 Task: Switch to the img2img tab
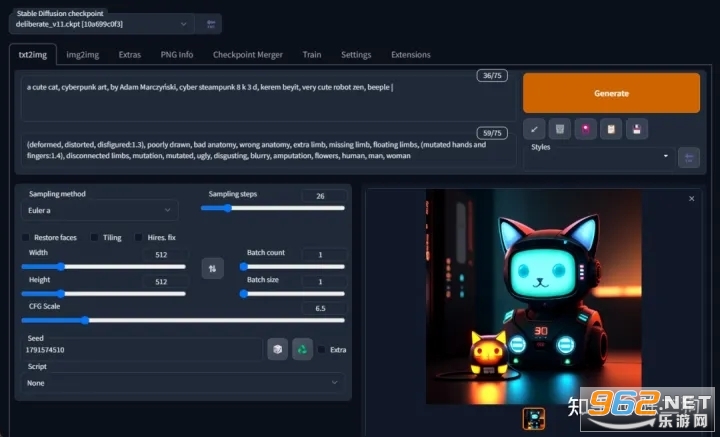coord(82,55)
